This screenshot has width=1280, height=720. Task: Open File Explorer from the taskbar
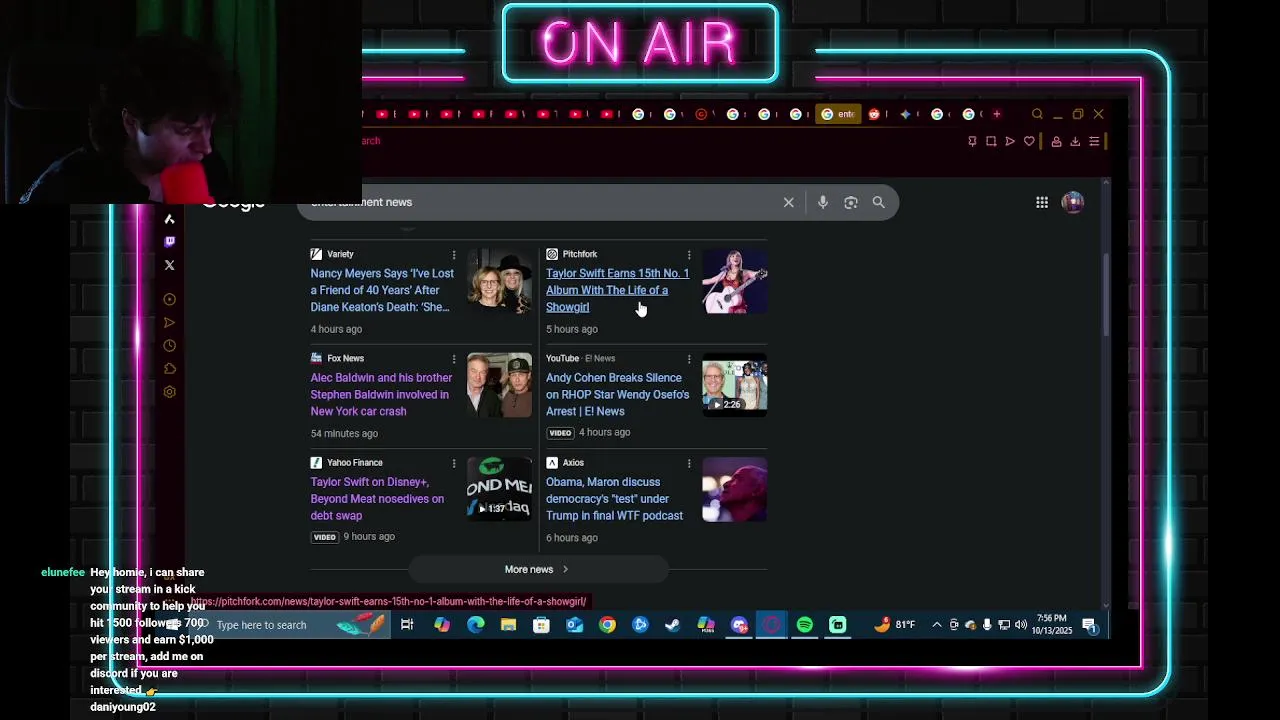click(x=508, y=625)
